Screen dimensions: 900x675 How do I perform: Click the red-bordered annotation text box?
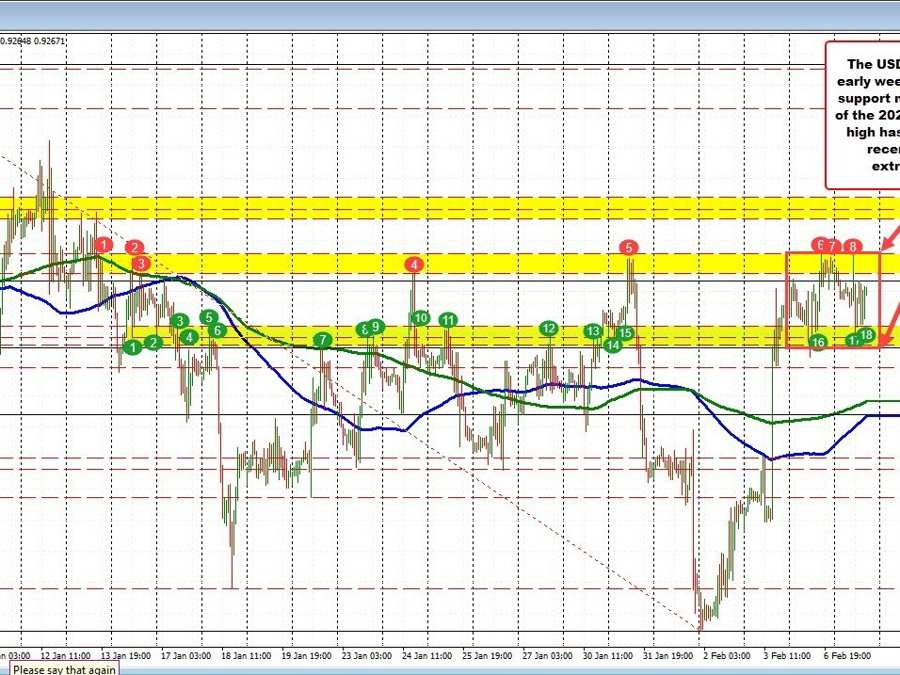[862, 115]
